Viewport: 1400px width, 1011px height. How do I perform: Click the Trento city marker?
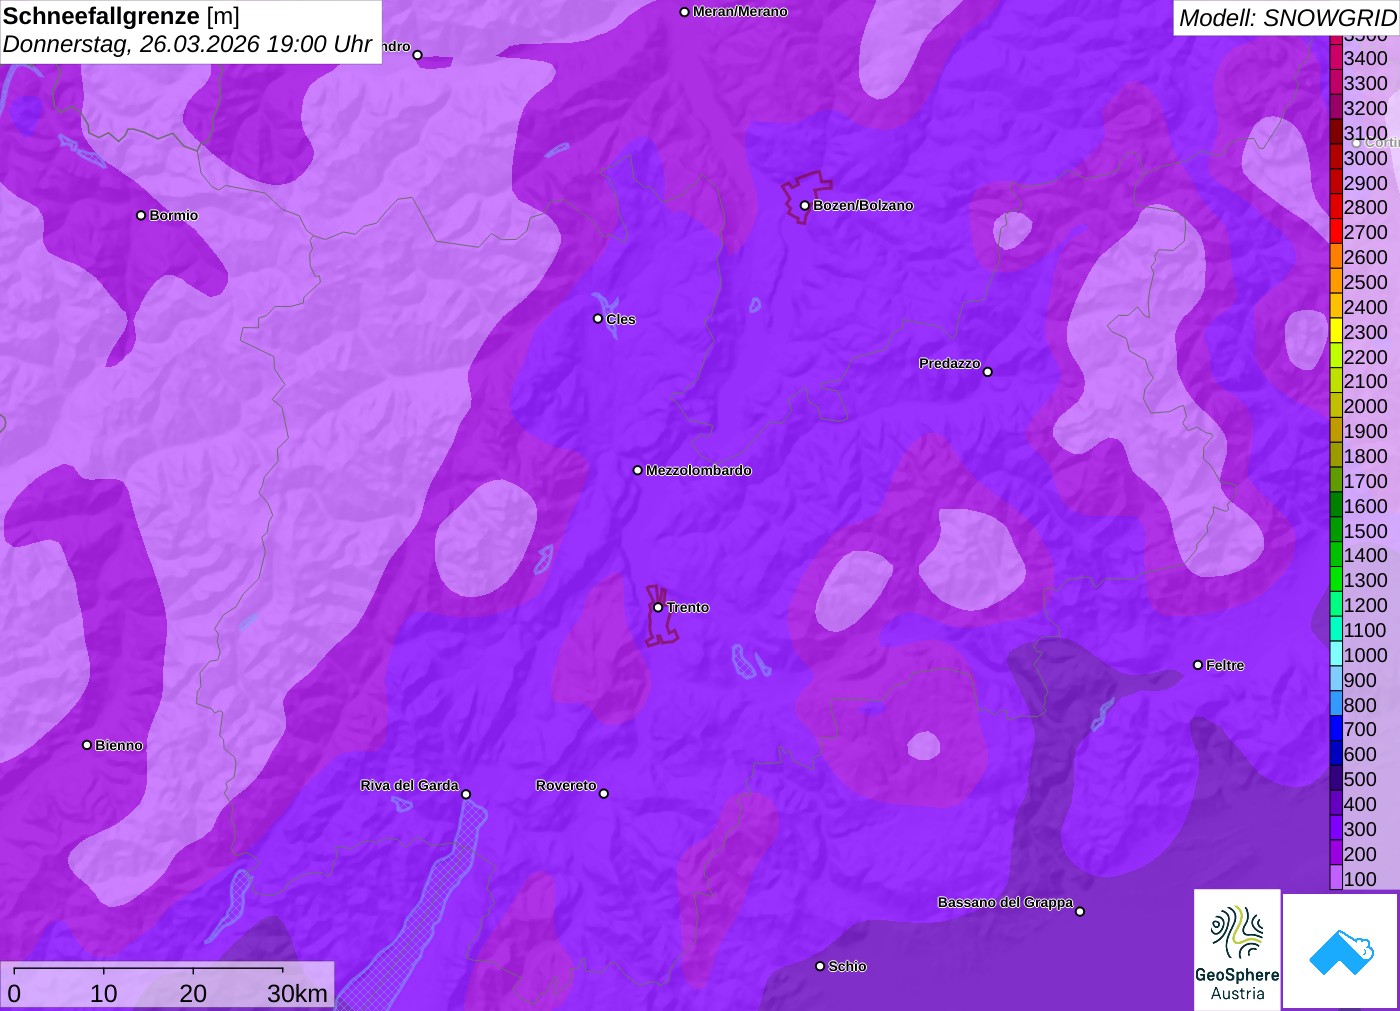(658, 607)
